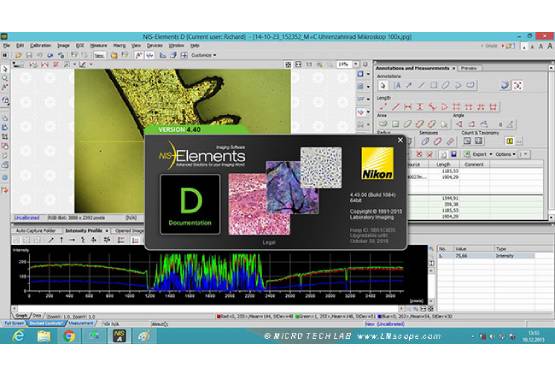Pick the arrow annotation tool
The image size is (555, 377).
coord(409,85)
